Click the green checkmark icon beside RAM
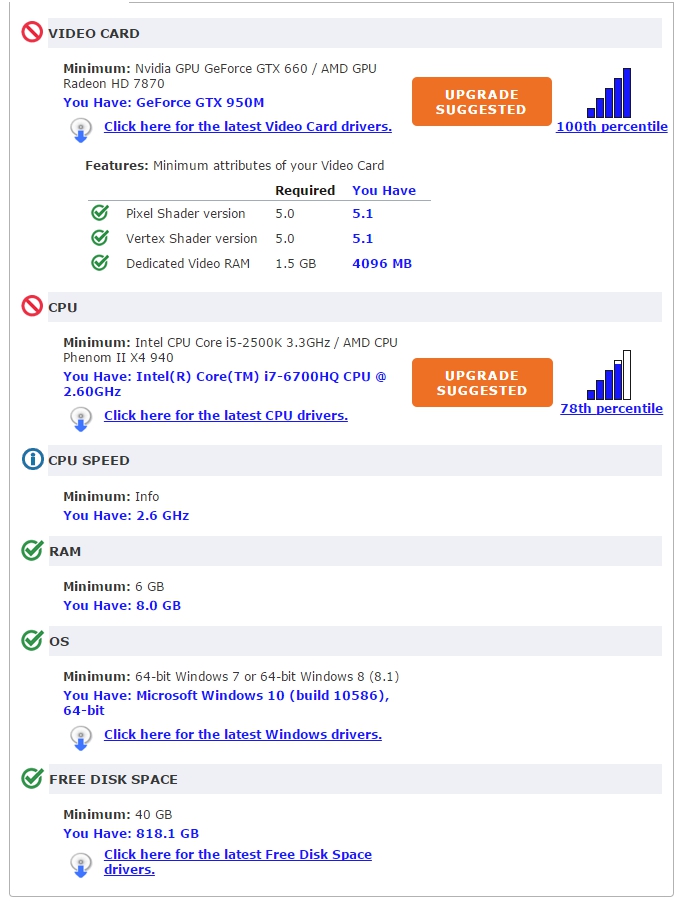 [32, 550]
